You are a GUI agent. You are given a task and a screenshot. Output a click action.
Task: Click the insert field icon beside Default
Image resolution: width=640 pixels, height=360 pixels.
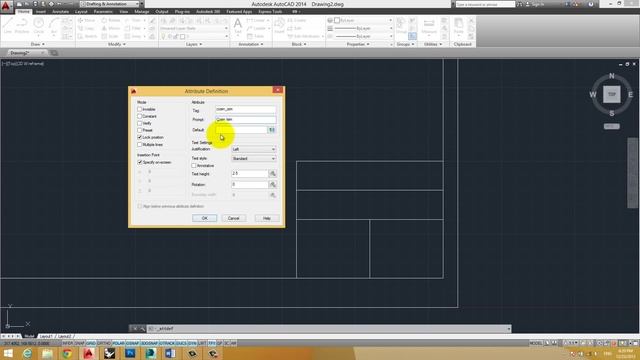click(x=272, y=130)
